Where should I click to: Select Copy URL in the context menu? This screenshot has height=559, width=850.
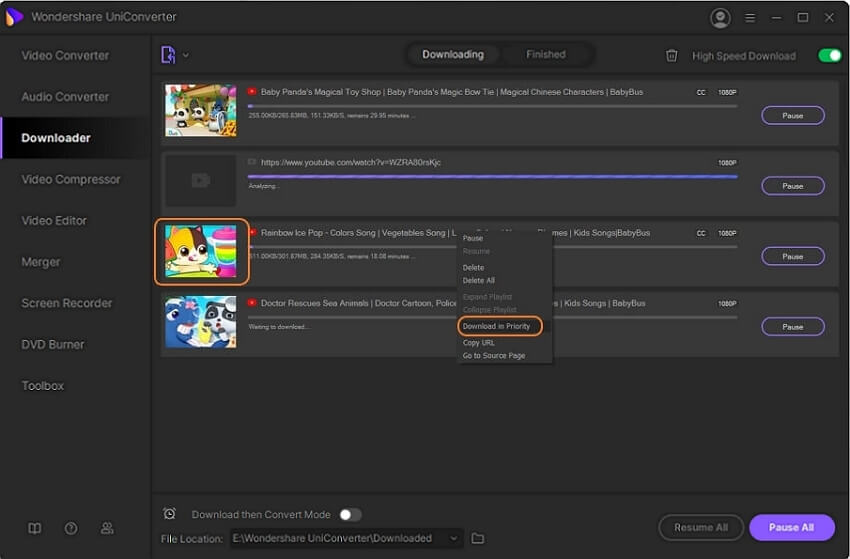479,342
